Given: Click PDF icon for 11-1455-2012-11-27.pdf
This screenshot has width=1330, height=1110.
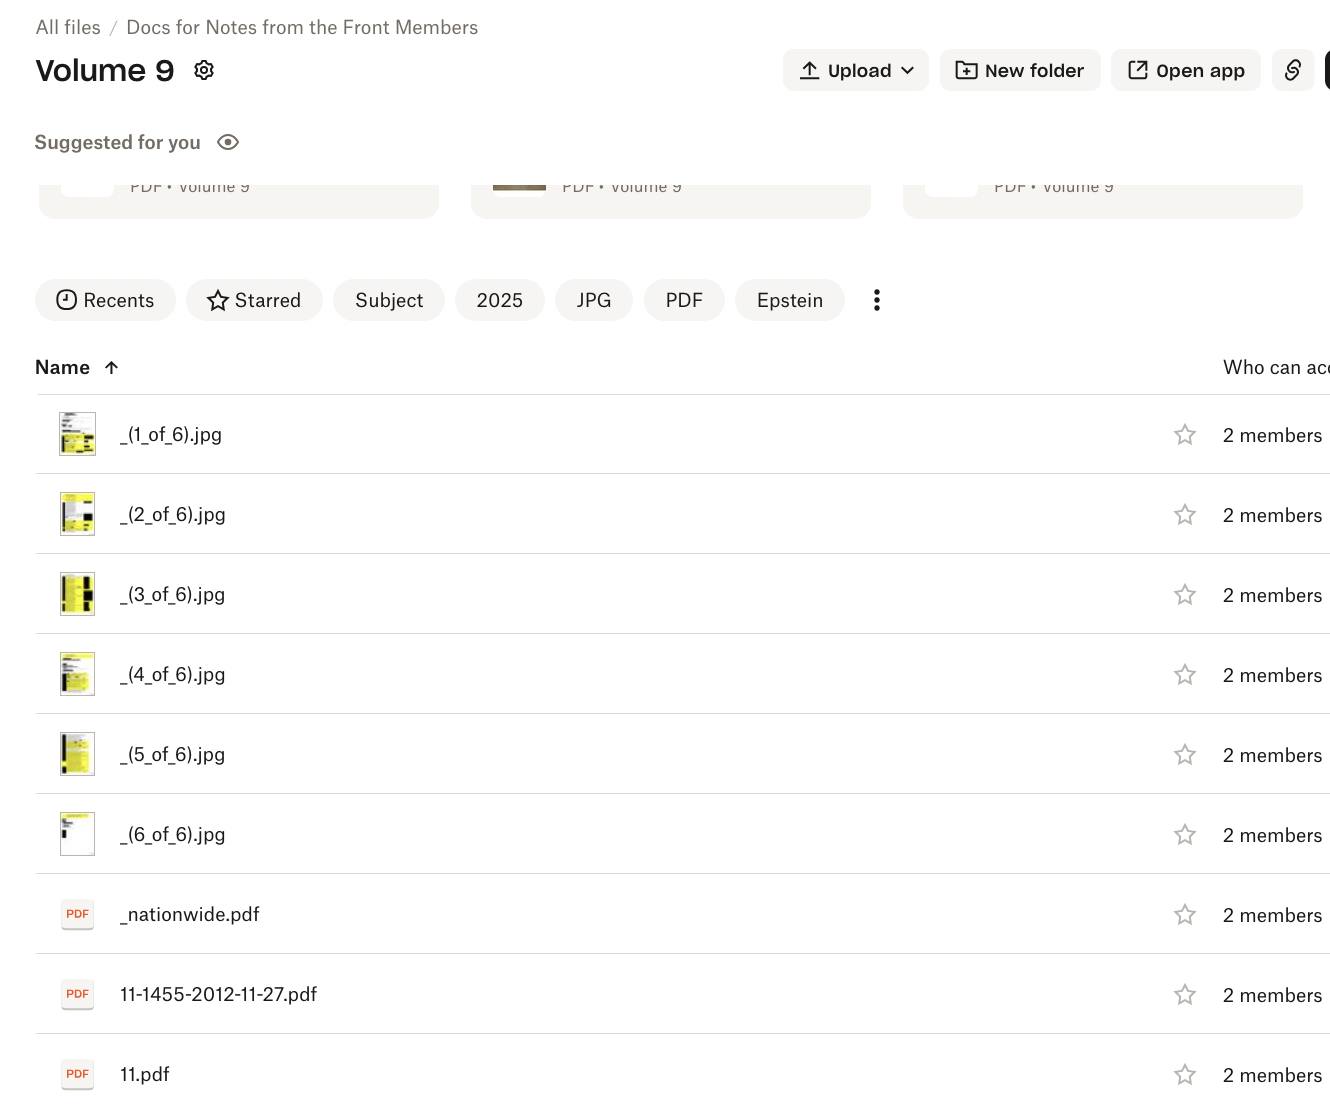Looking at the screenshot, I should coord(77,994).
